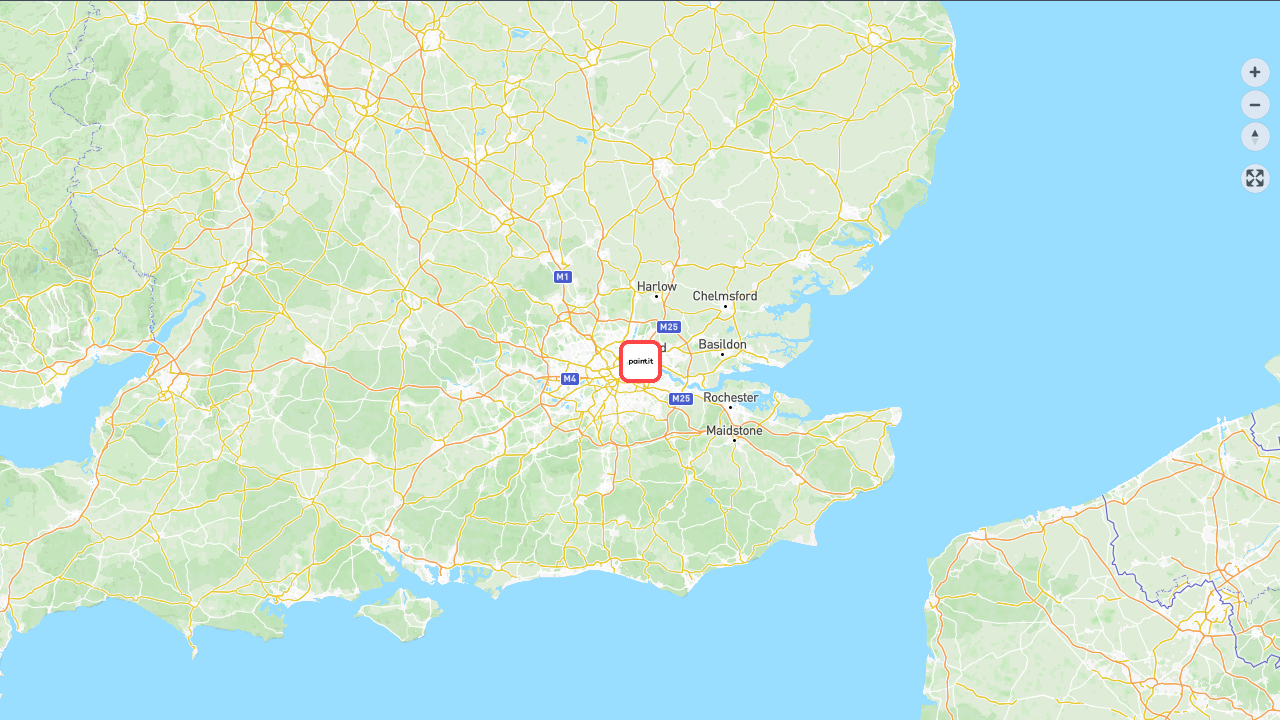The image size is (1280, 720).
Task: Click the M1 motorway shield
Action: click(563, 276)
